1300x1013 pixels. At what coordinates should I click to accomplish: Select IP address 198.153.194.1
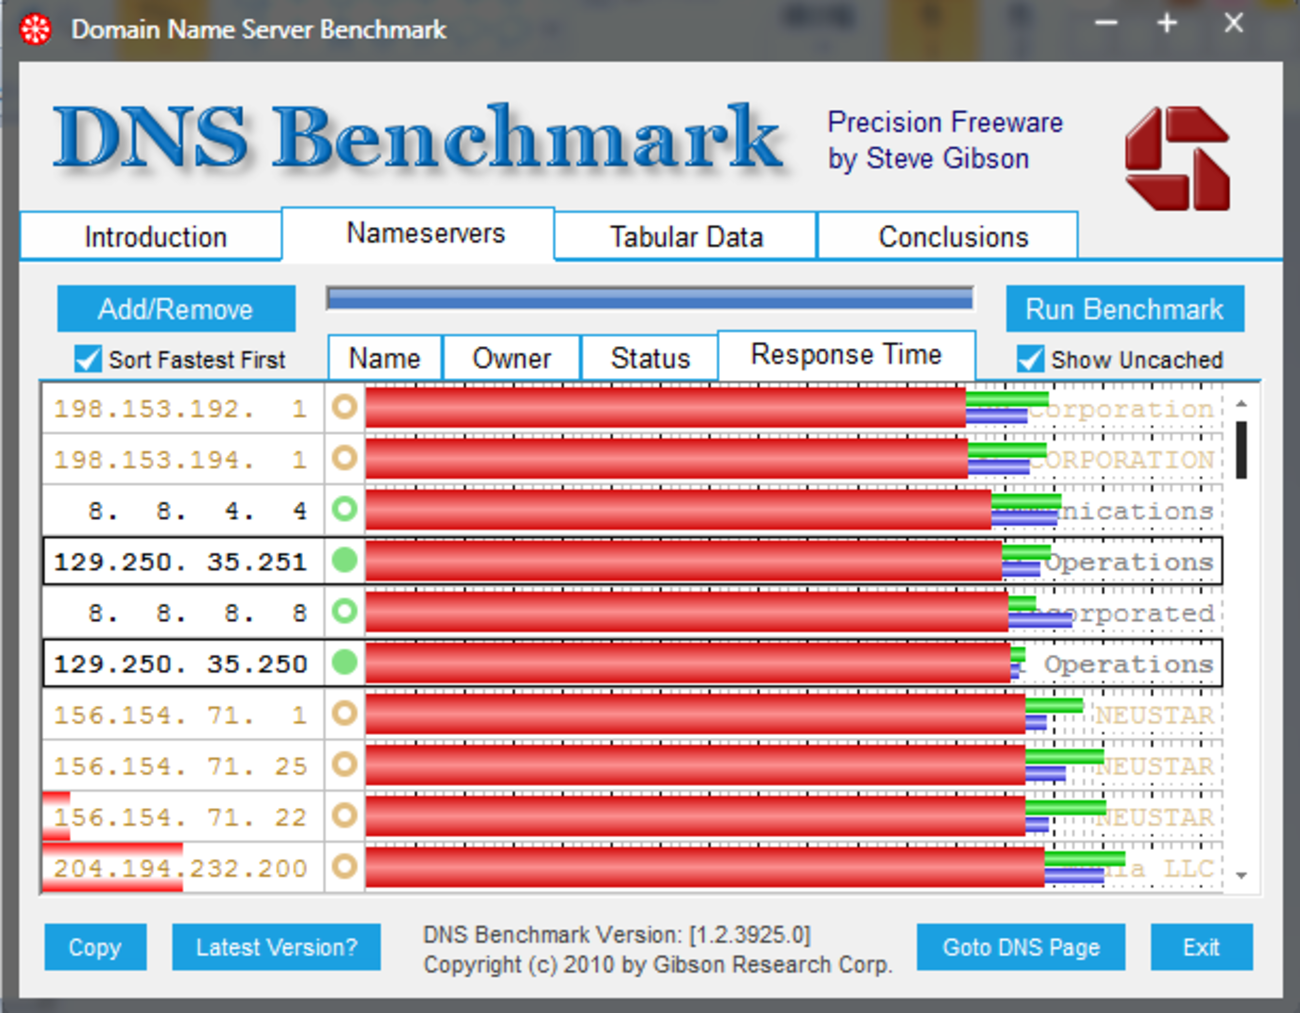[x=181, y=460]
